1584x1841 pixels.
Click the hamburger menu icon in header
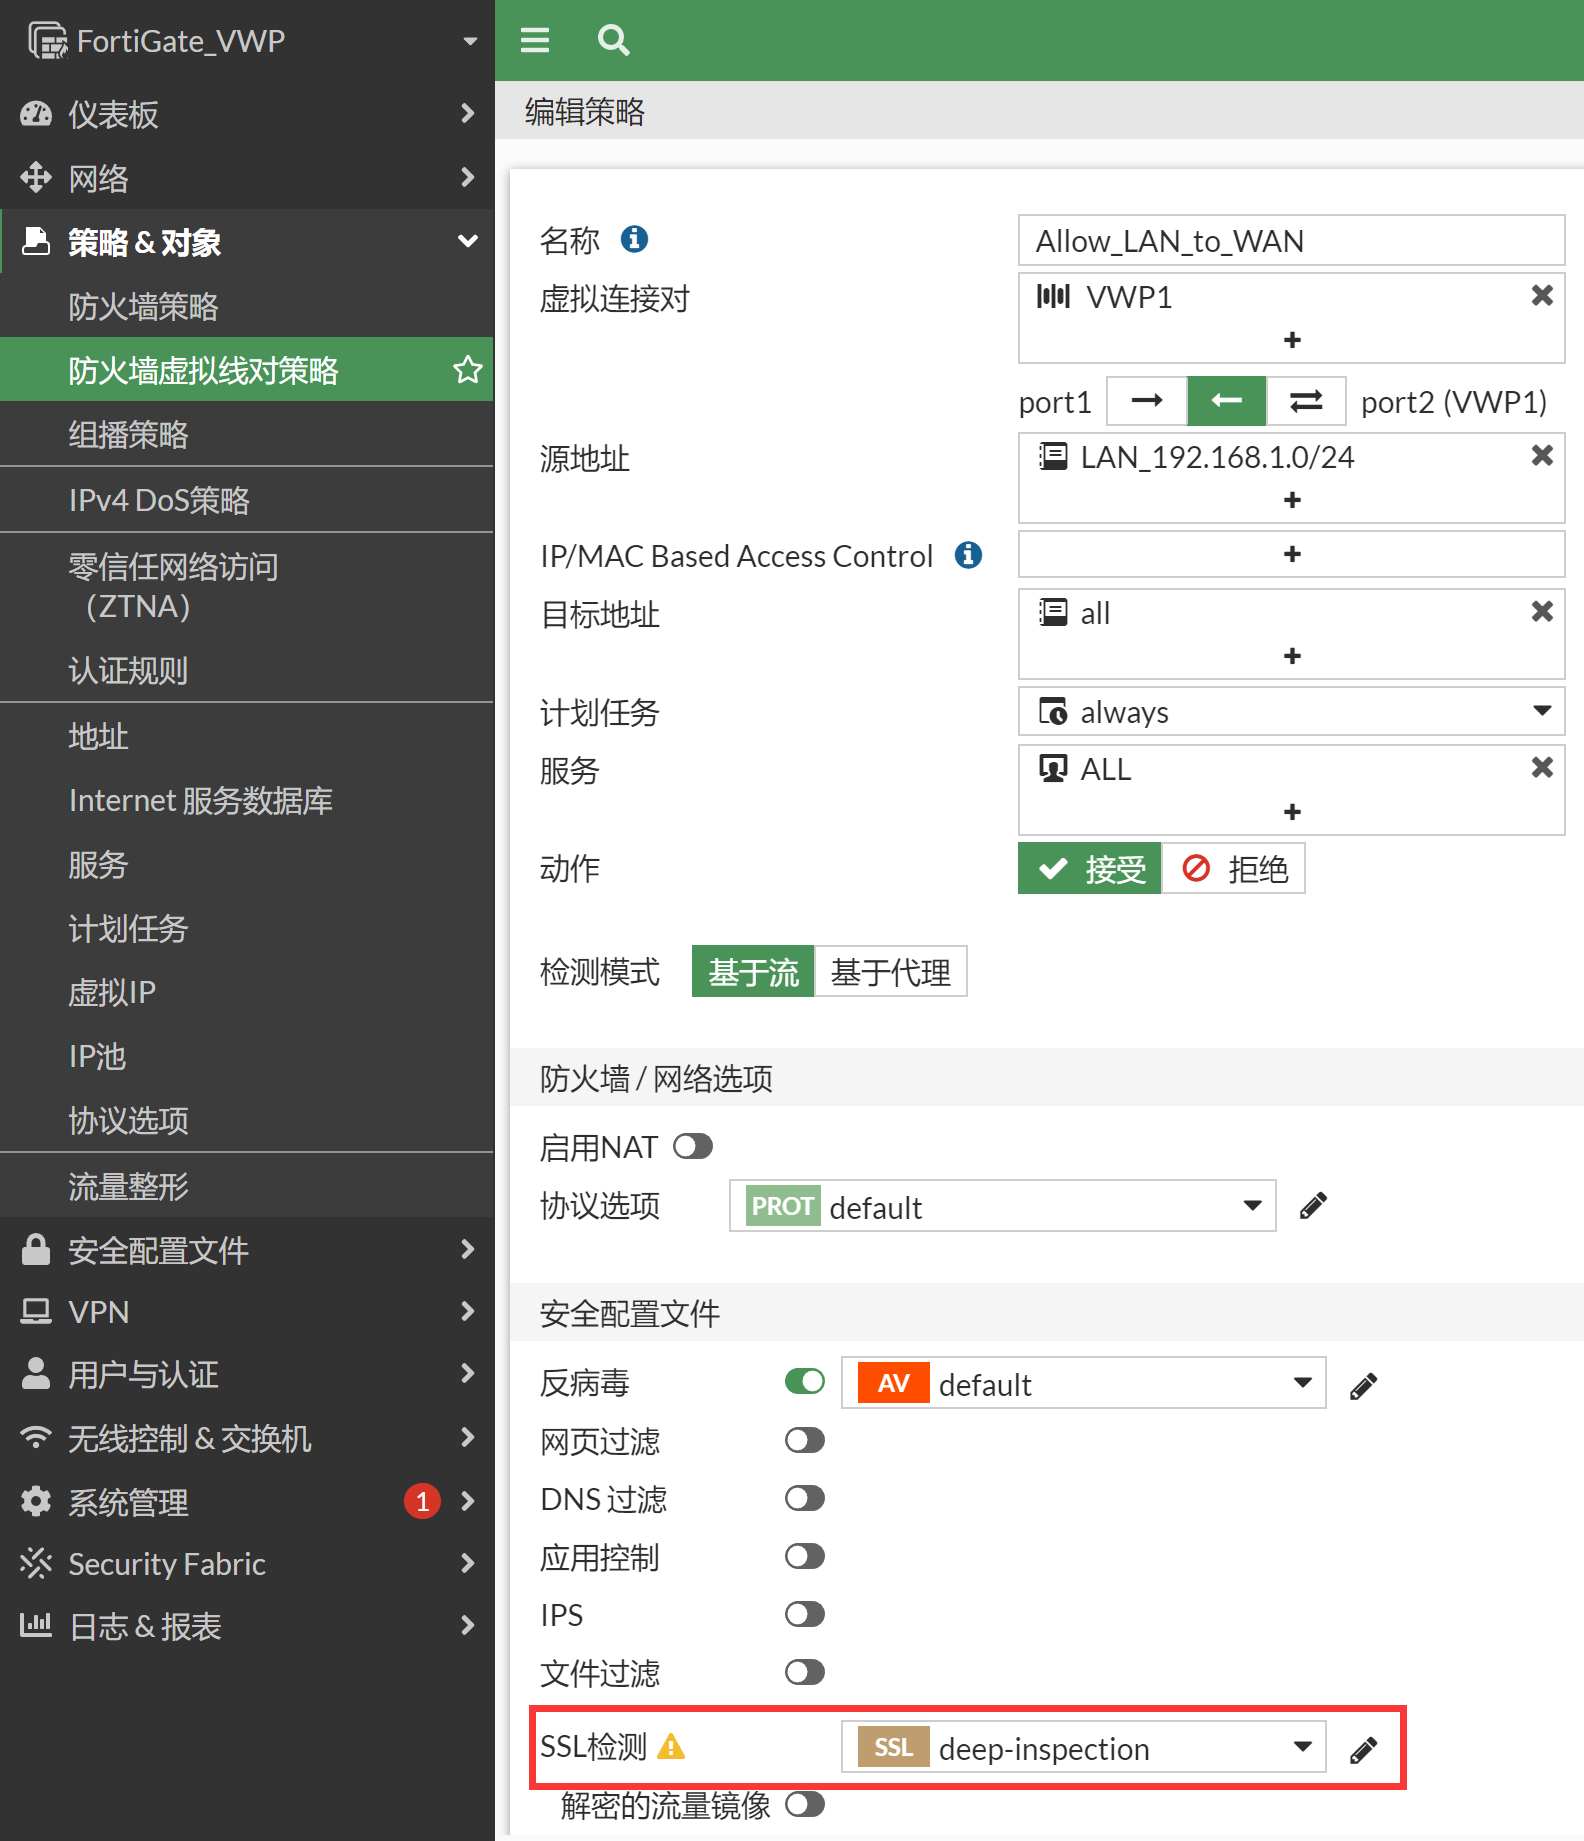pos(535,40)
